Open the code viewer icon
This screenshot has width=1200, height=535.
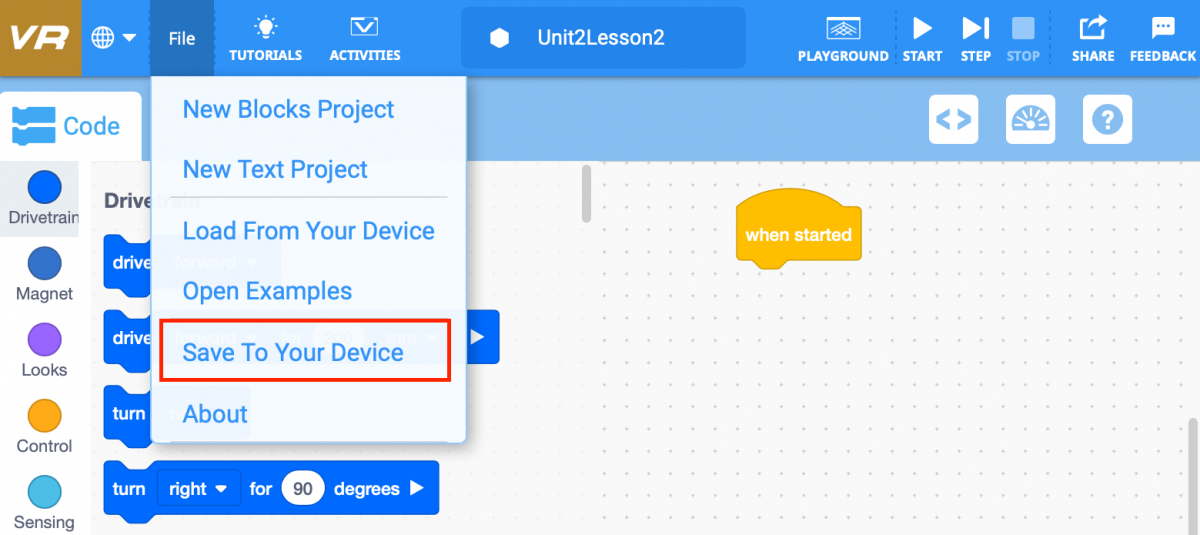click(953, 120)
